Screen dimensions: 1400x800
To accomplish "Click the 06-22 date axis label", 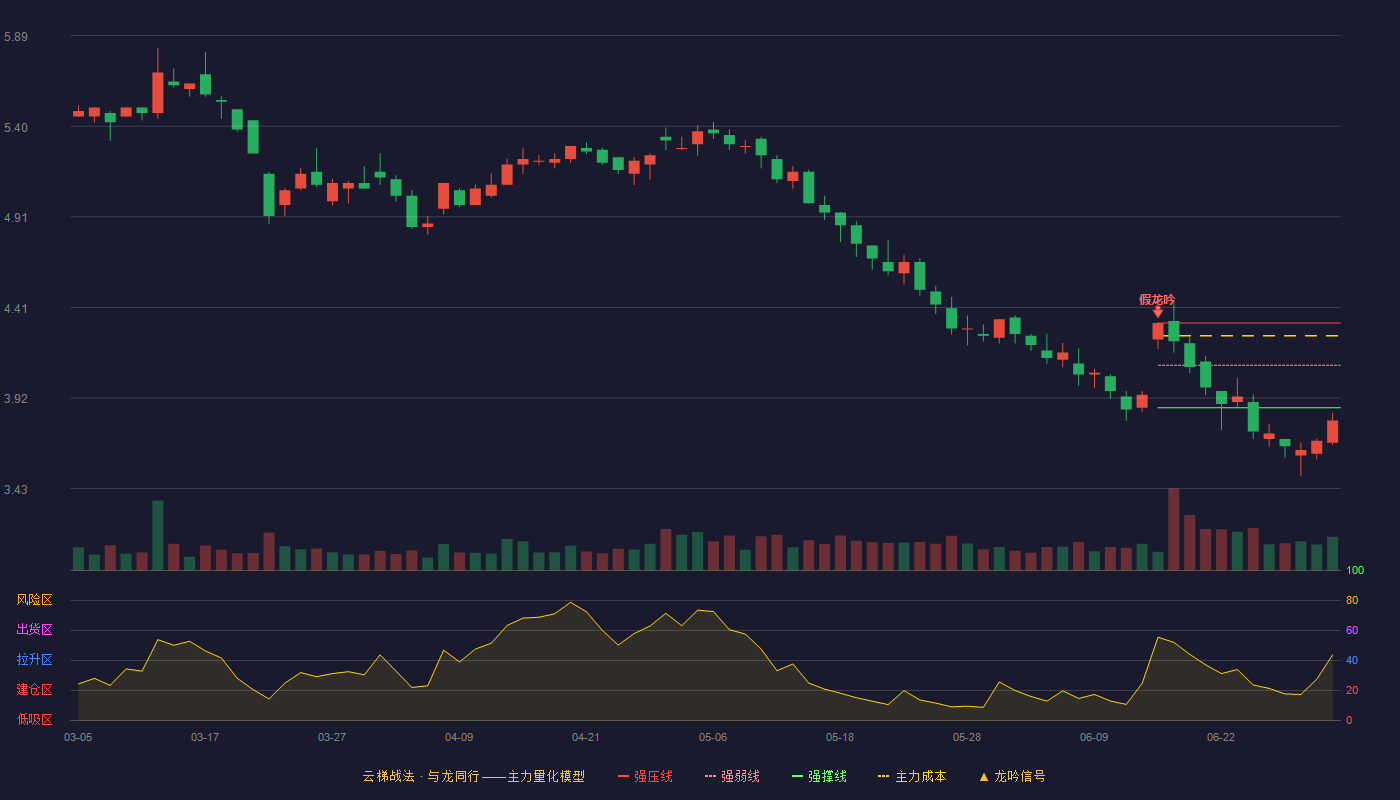I will point(1221,737).
